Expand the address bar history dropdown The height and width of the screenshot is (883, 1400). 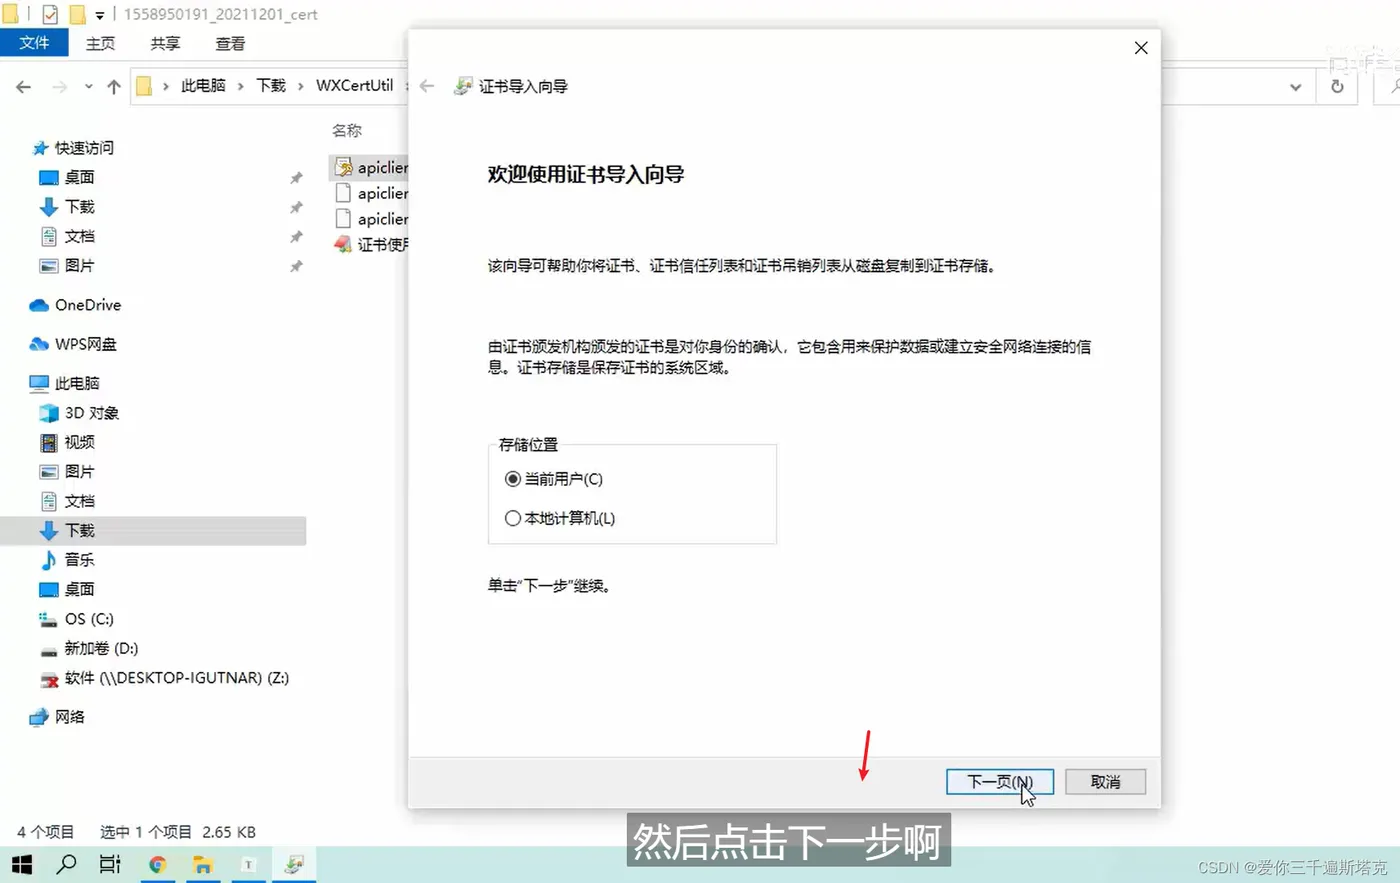click(x=1295, y=87)
